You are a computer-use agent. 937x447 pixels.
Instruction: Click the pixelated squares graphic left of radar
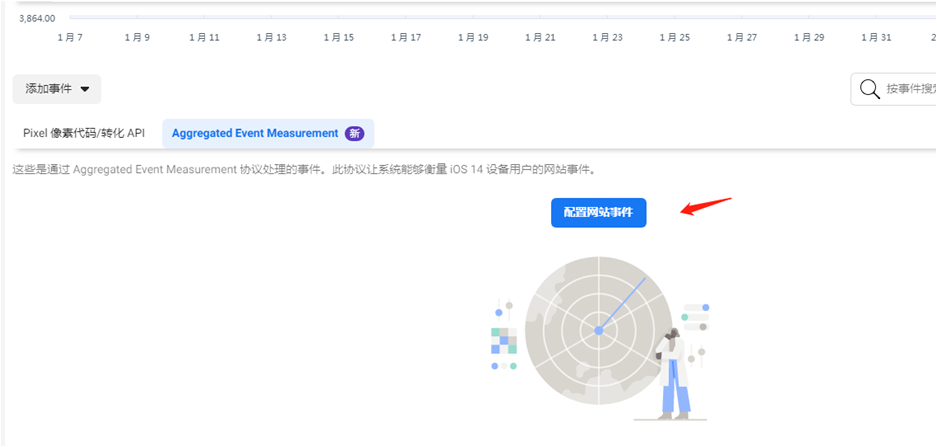click(x=504, y=341)
